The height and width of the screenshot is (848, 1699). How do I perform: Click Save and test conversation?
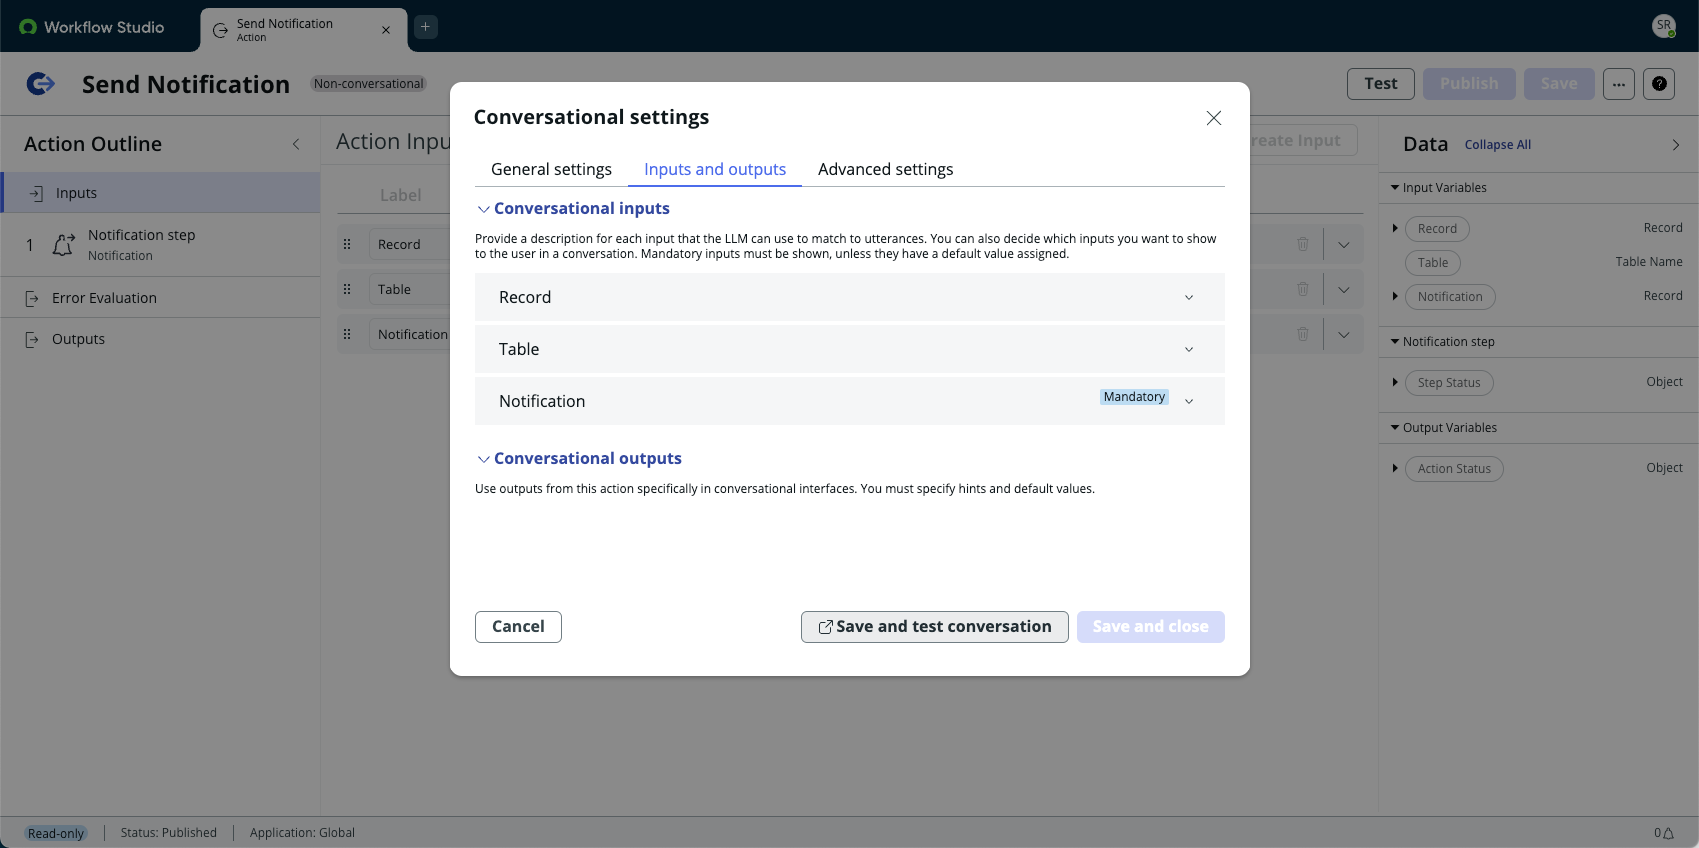[x=935, y=627]
